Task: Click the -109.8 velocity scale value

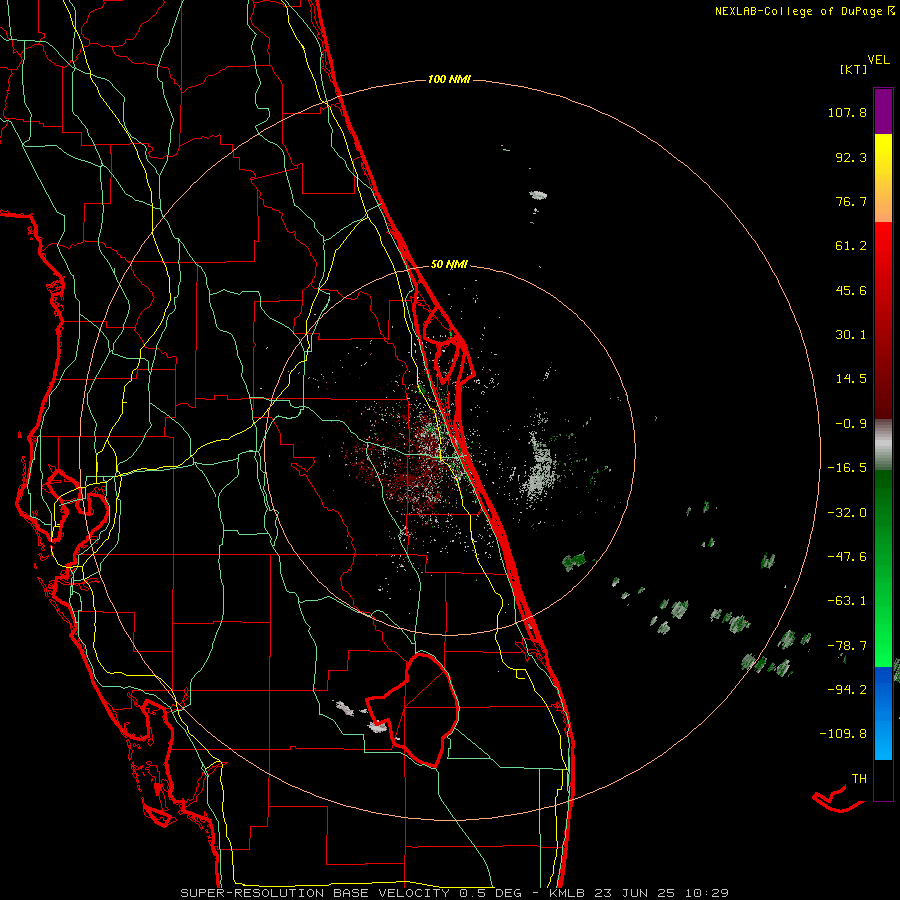Action: tap(843, 734)
